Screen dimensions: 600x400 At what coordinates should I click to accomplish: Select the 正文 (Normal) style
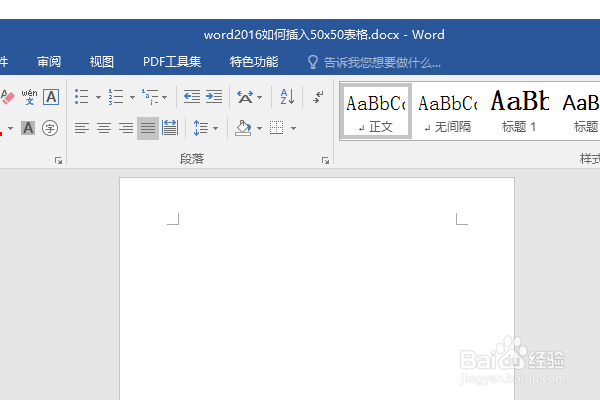coord(376,111)
